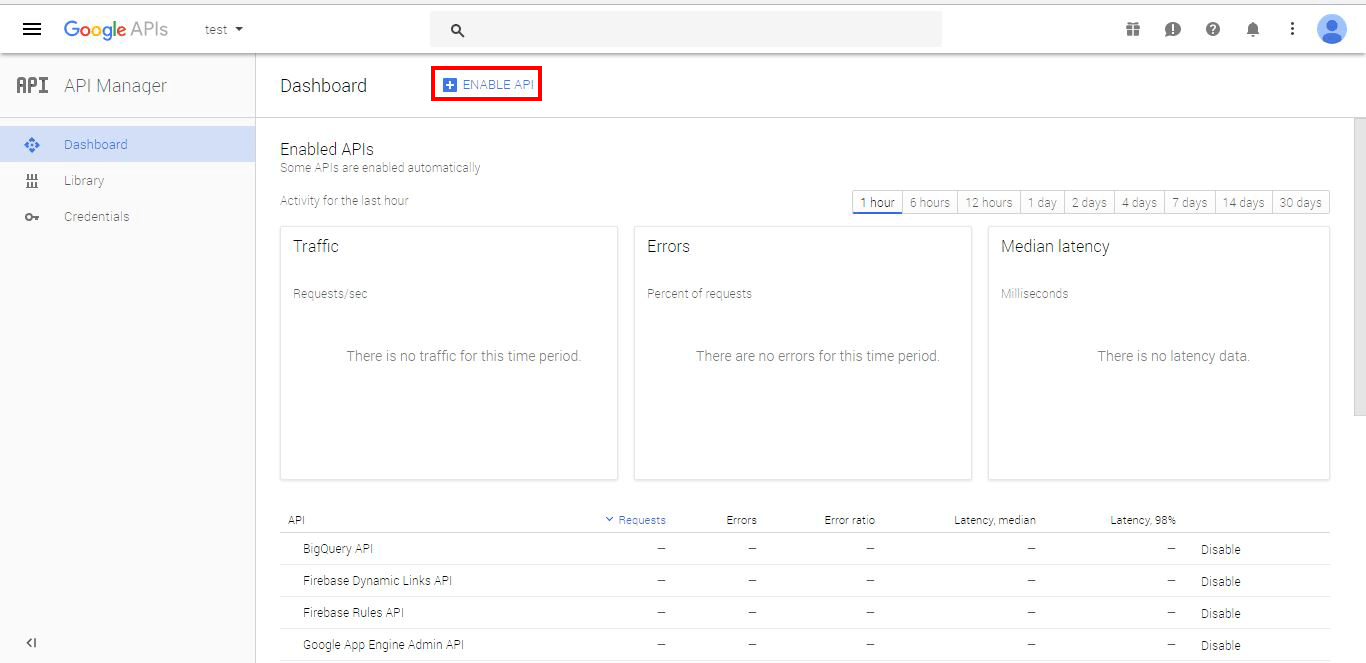
Task: Click the Latency, median column header
Action: [995, 520]
